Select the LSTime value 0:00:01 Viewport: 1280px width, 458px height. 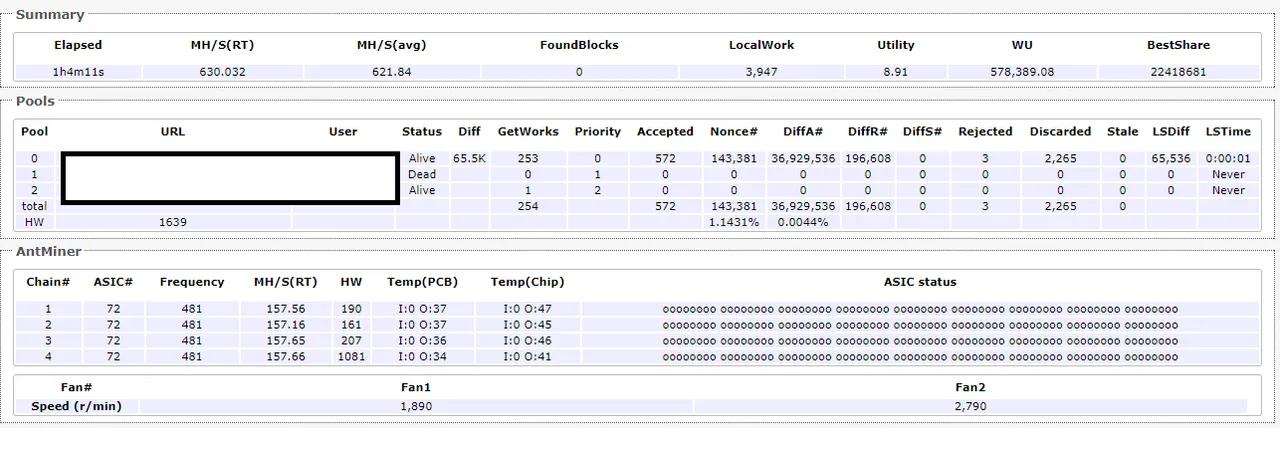1228,158
